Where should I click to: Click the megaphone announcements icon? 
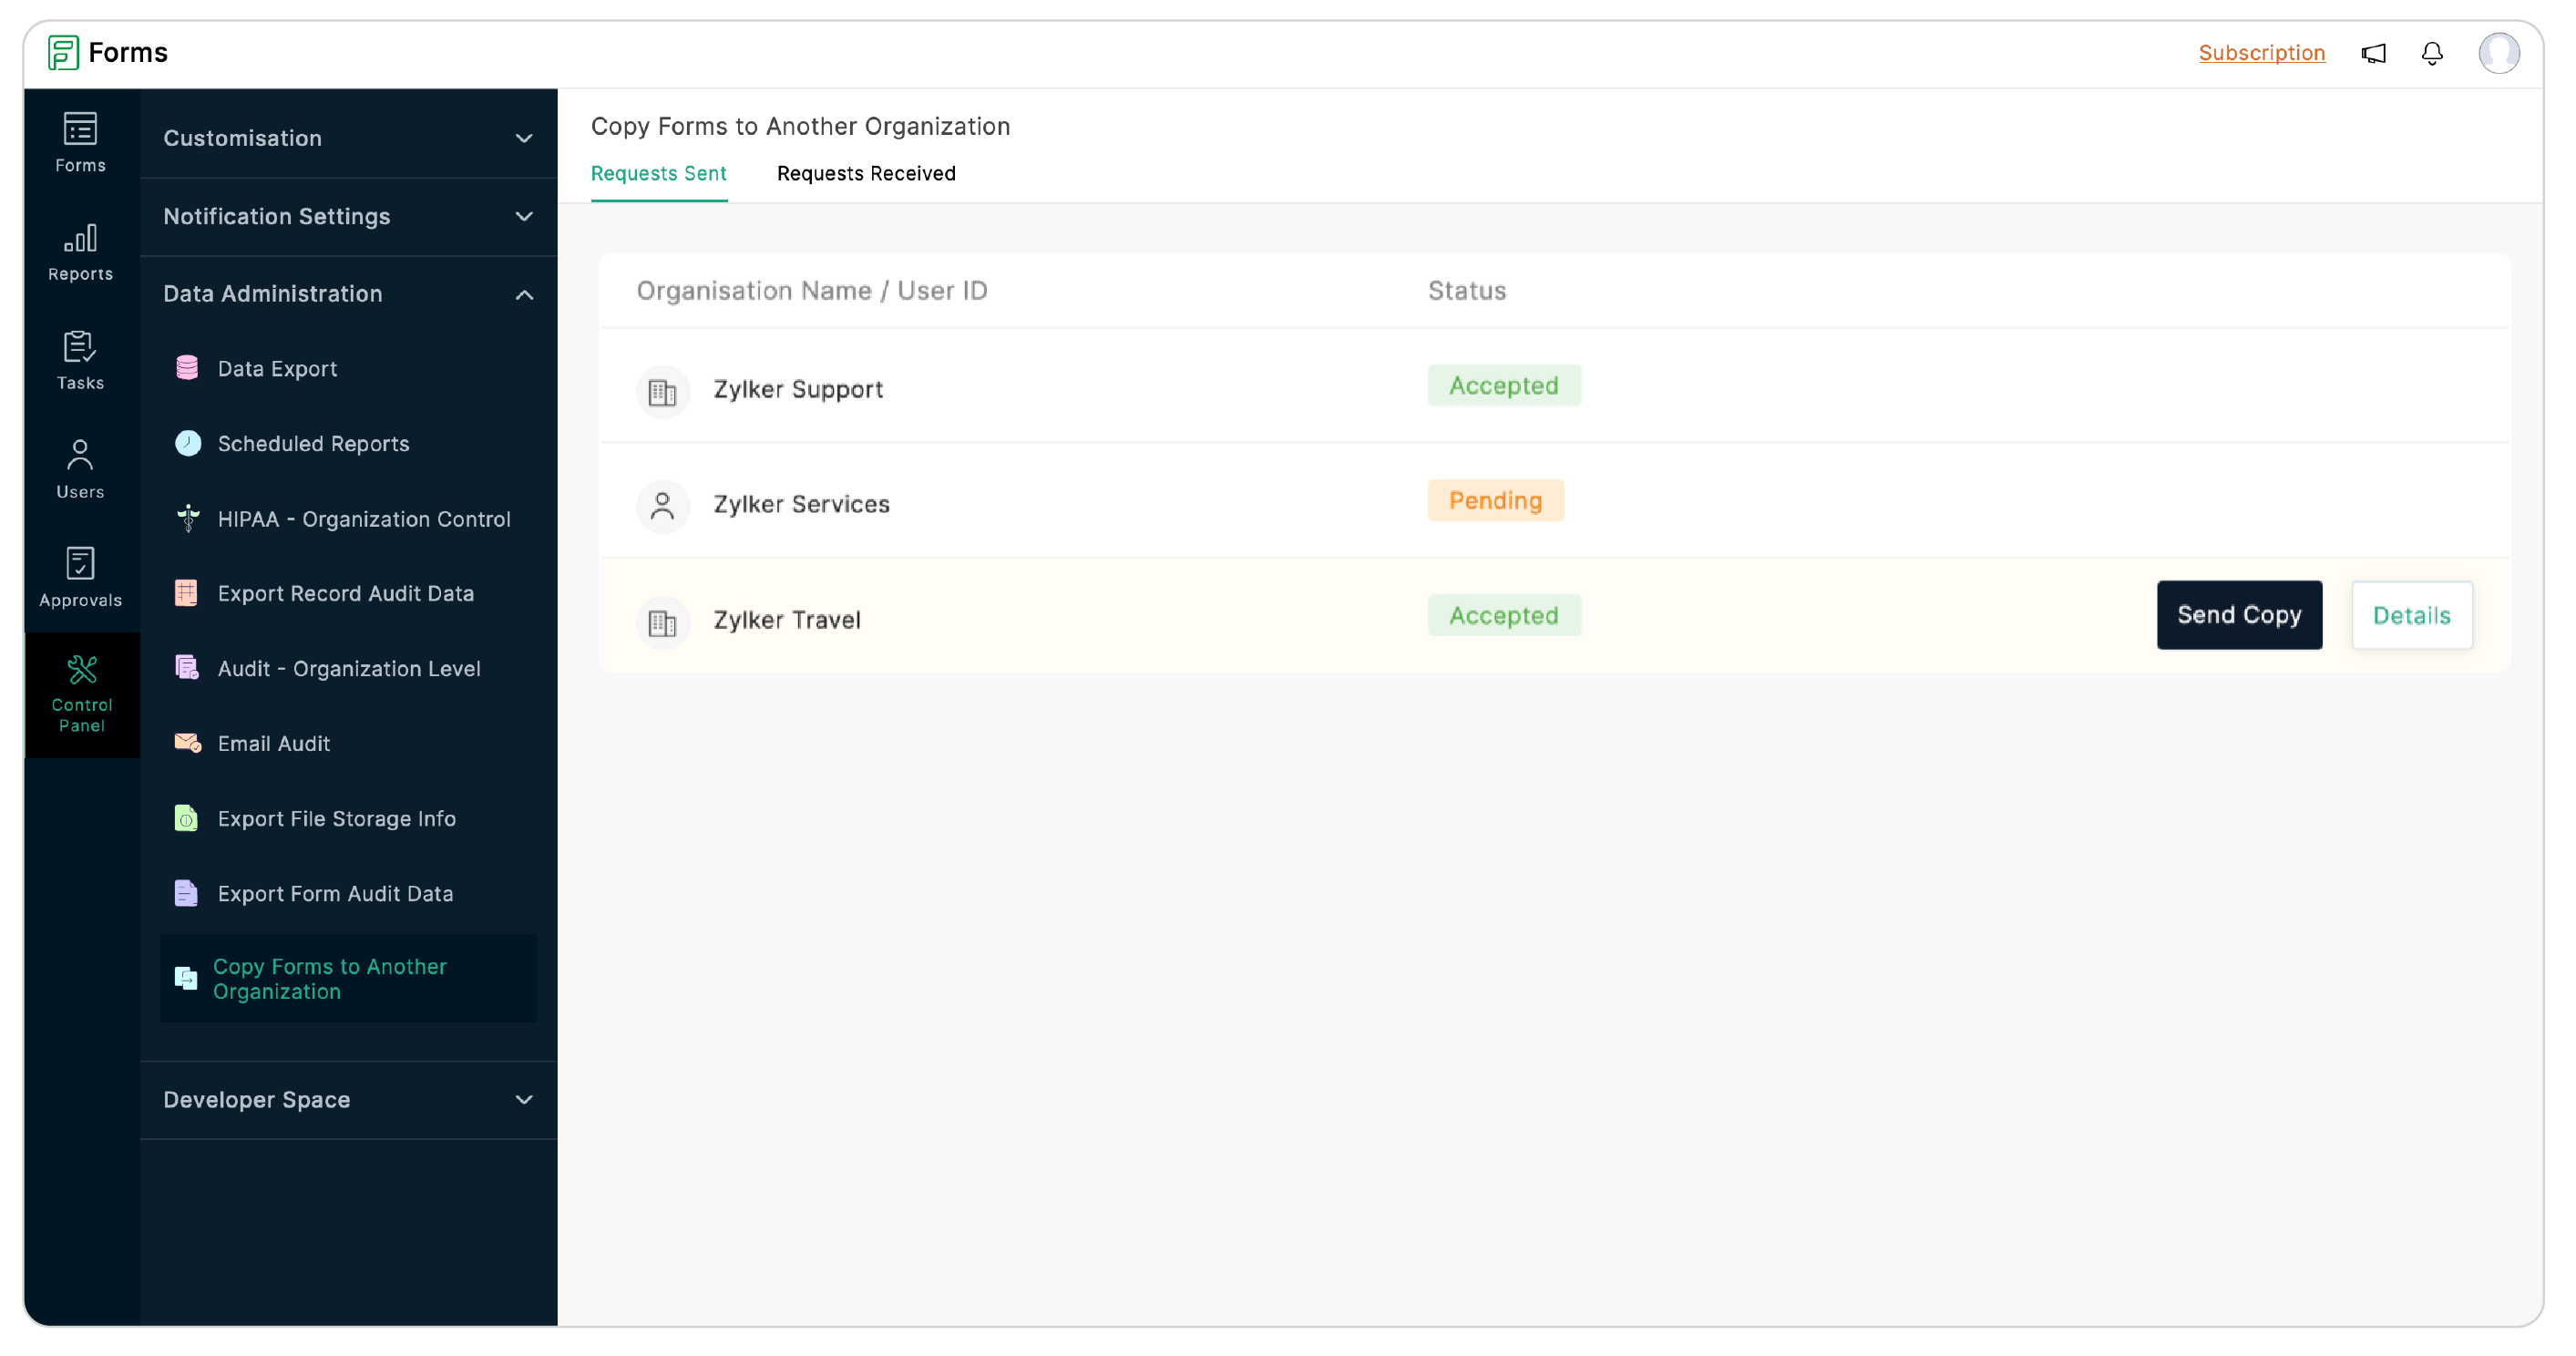pos(2374,53)
